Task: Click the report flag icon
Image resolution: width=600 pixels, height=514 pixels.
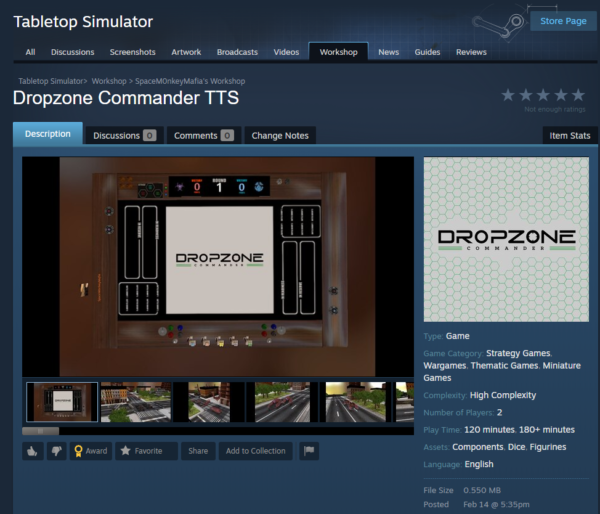Action: (309, 451)
